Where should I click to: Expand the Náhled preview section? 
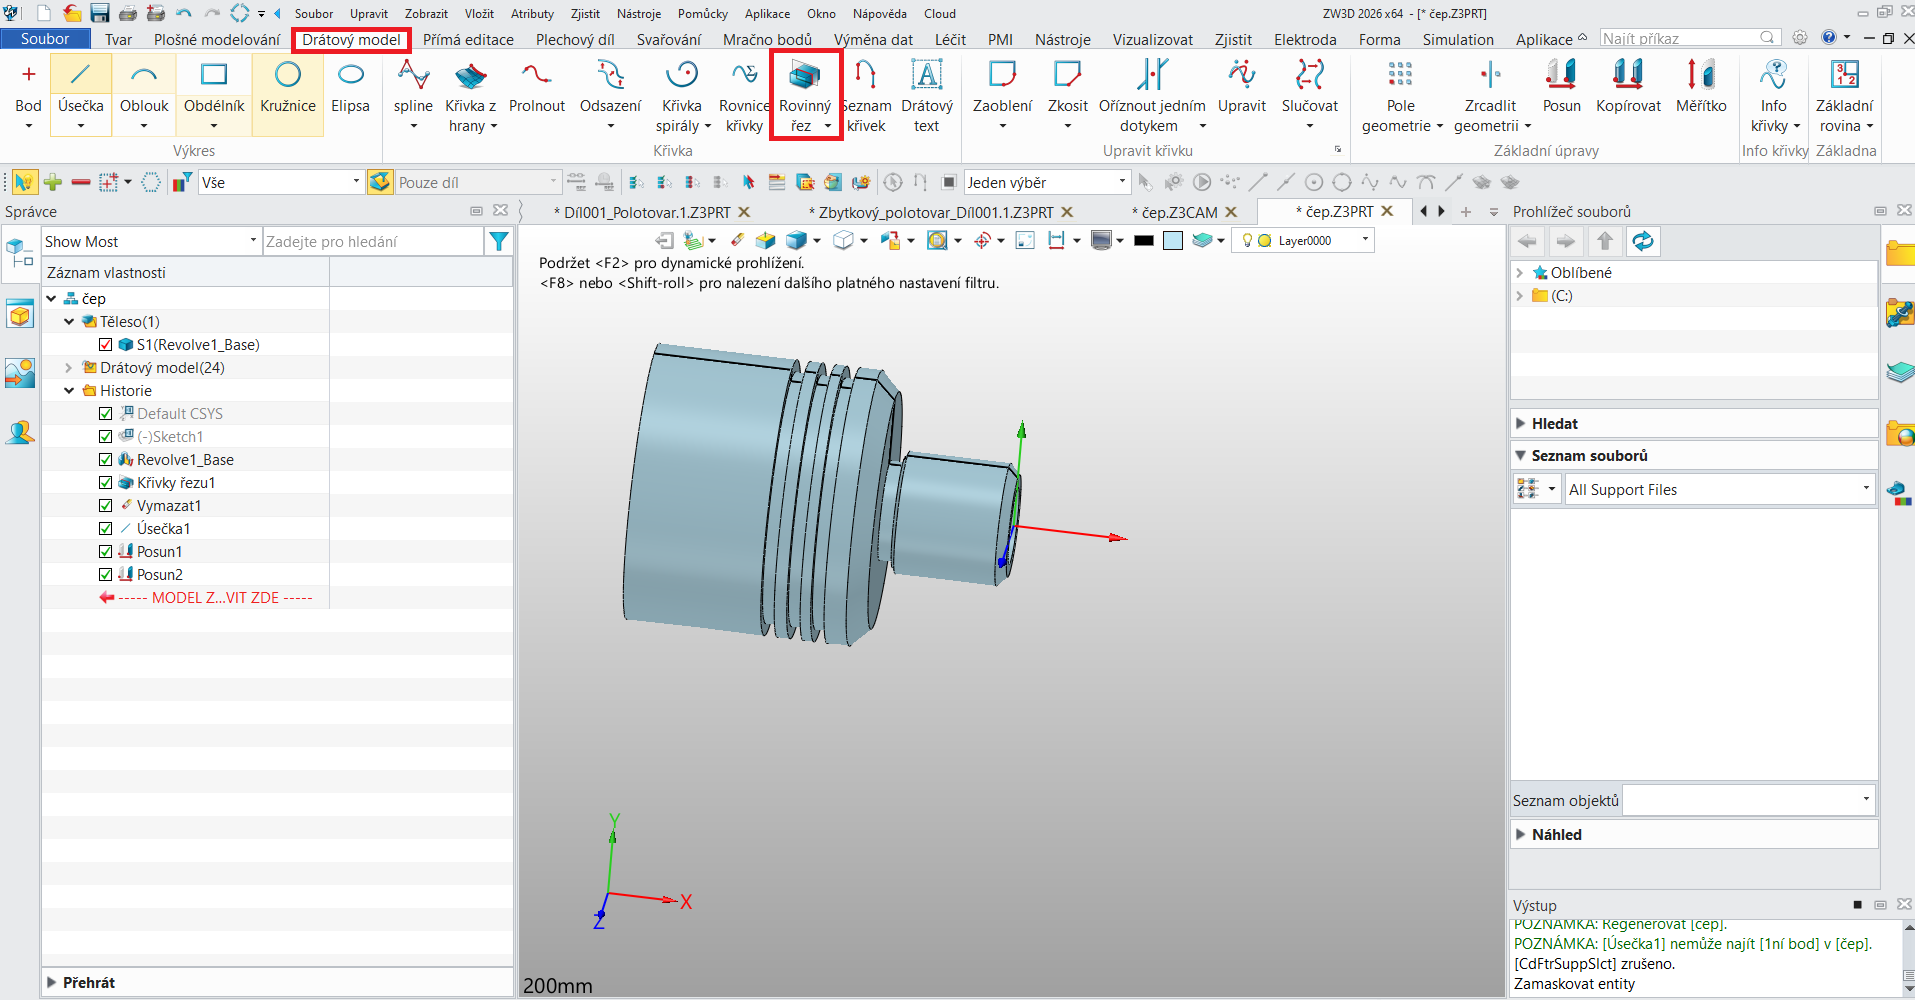[x=1521, y=835]
